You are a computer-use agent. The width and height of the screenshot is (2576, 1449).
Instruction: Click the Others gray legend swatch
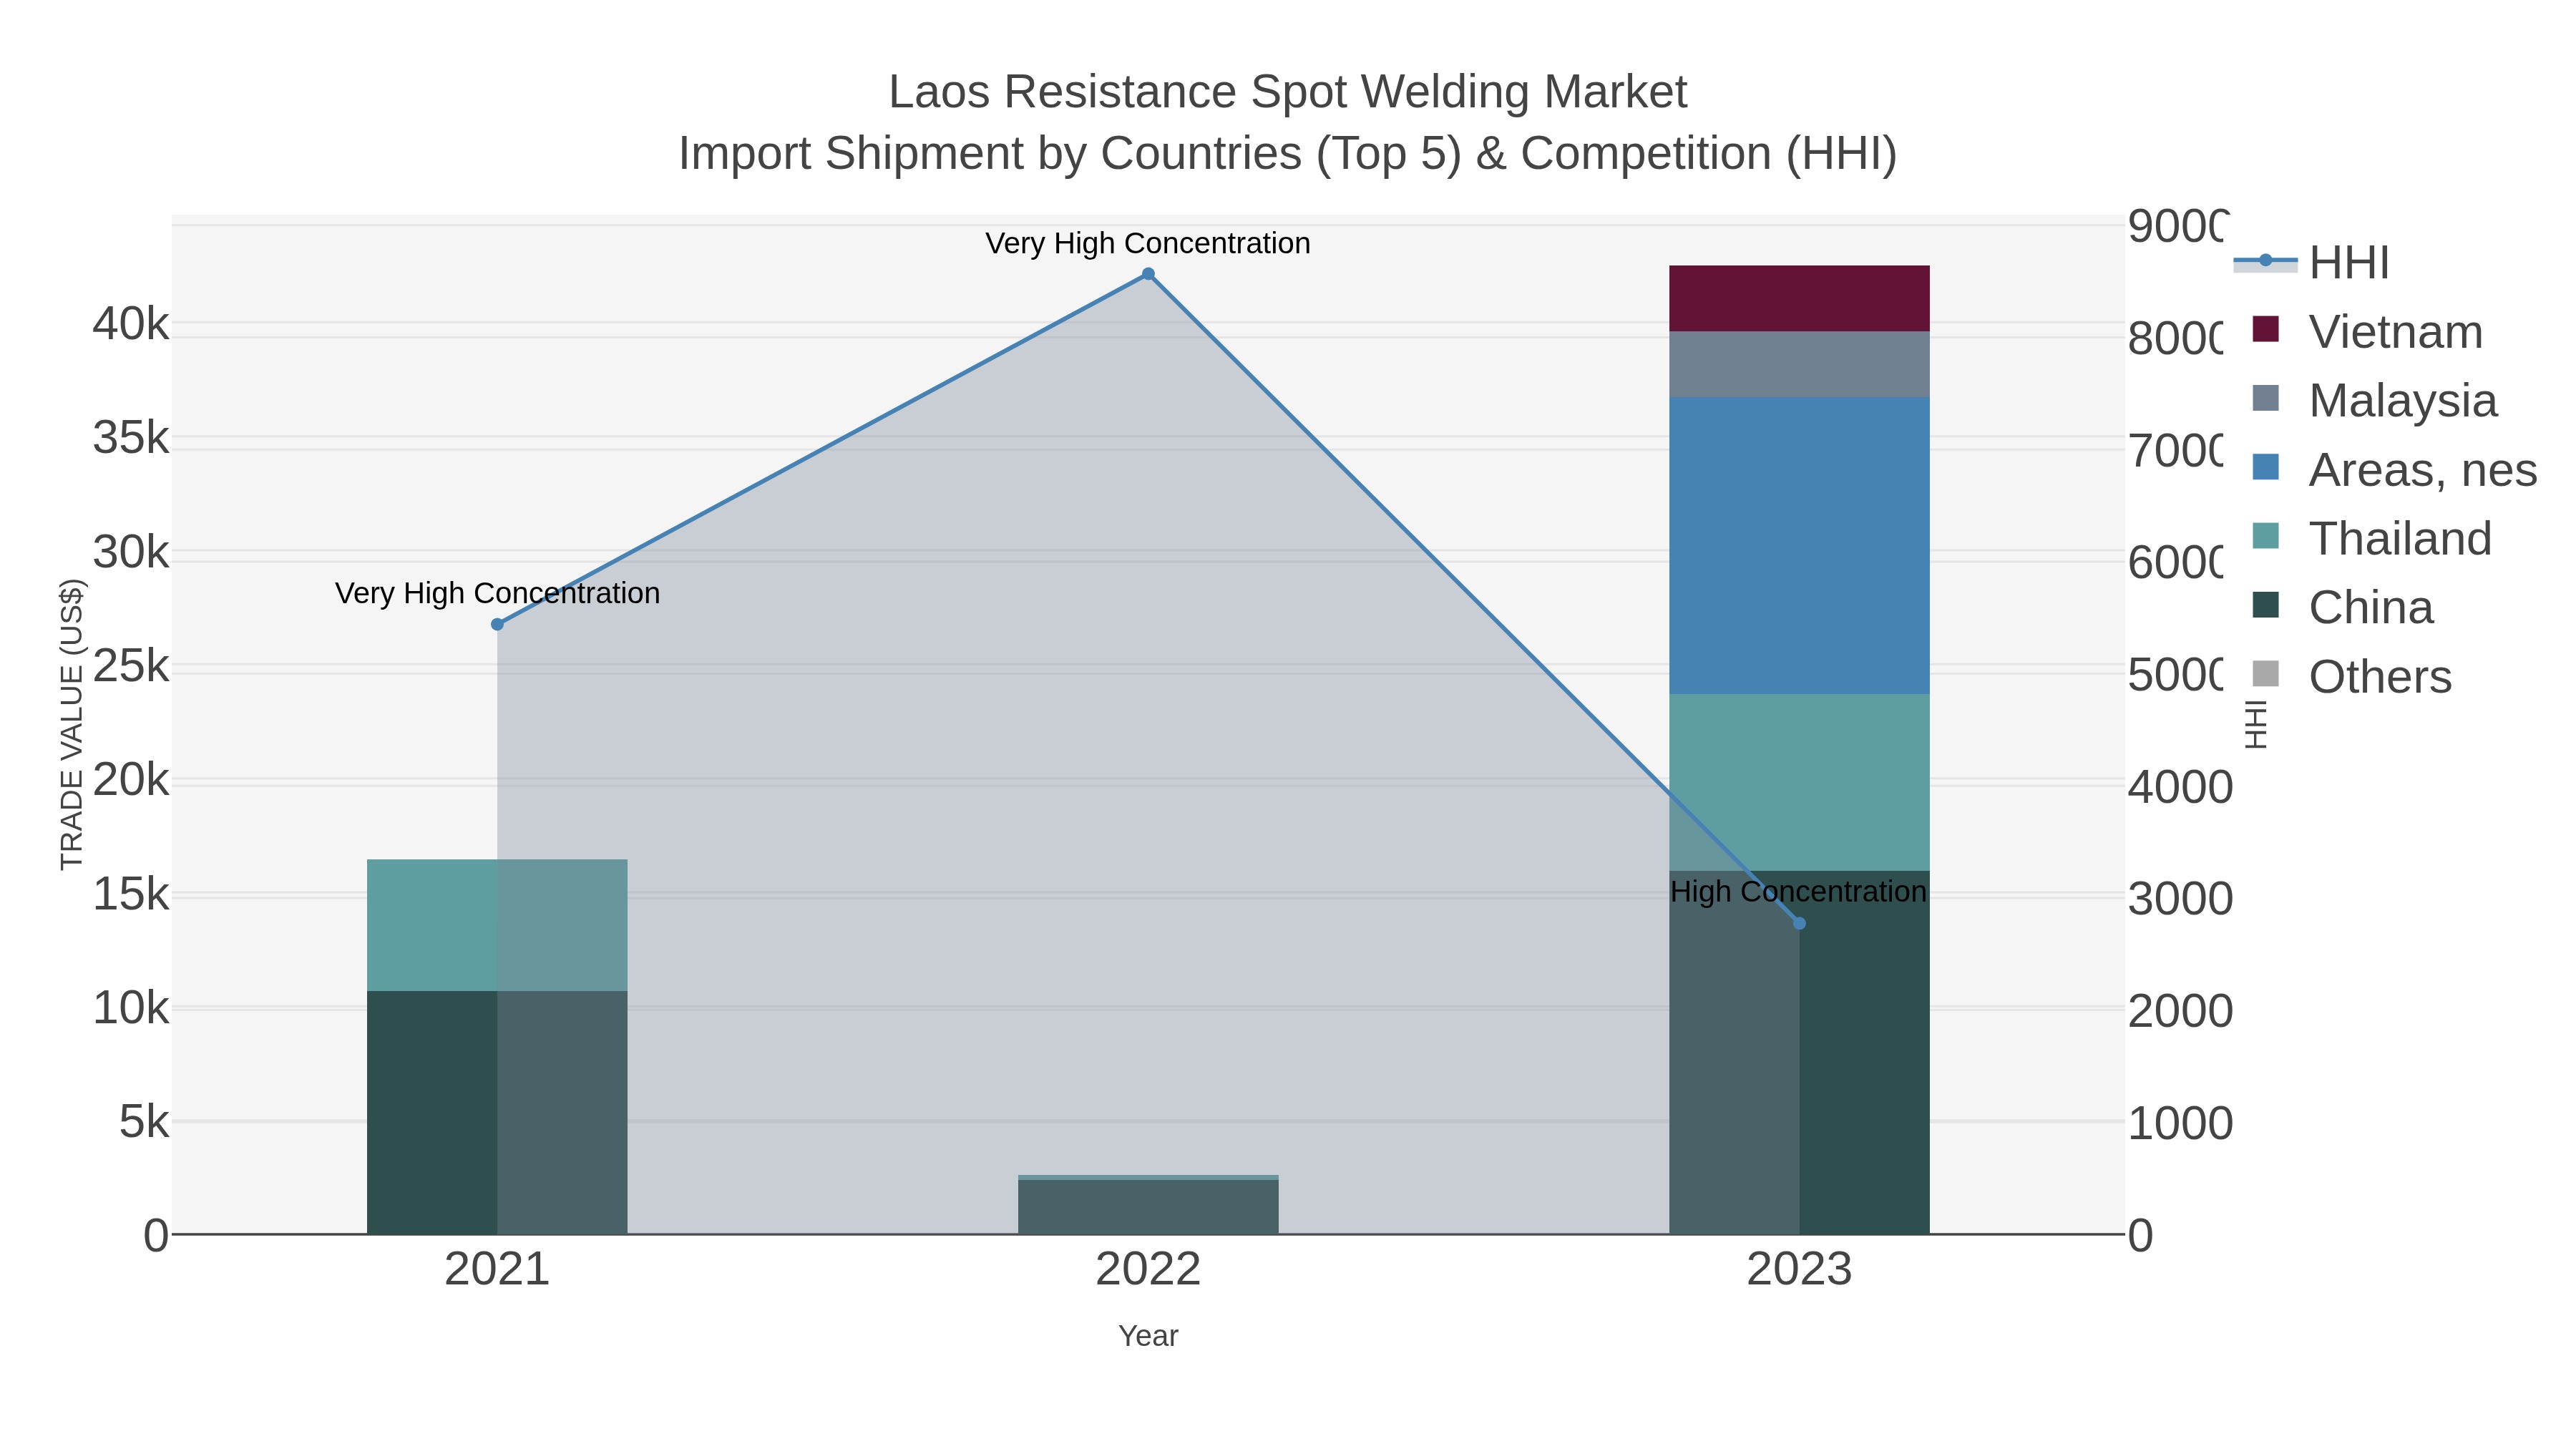pos(2265,674)
